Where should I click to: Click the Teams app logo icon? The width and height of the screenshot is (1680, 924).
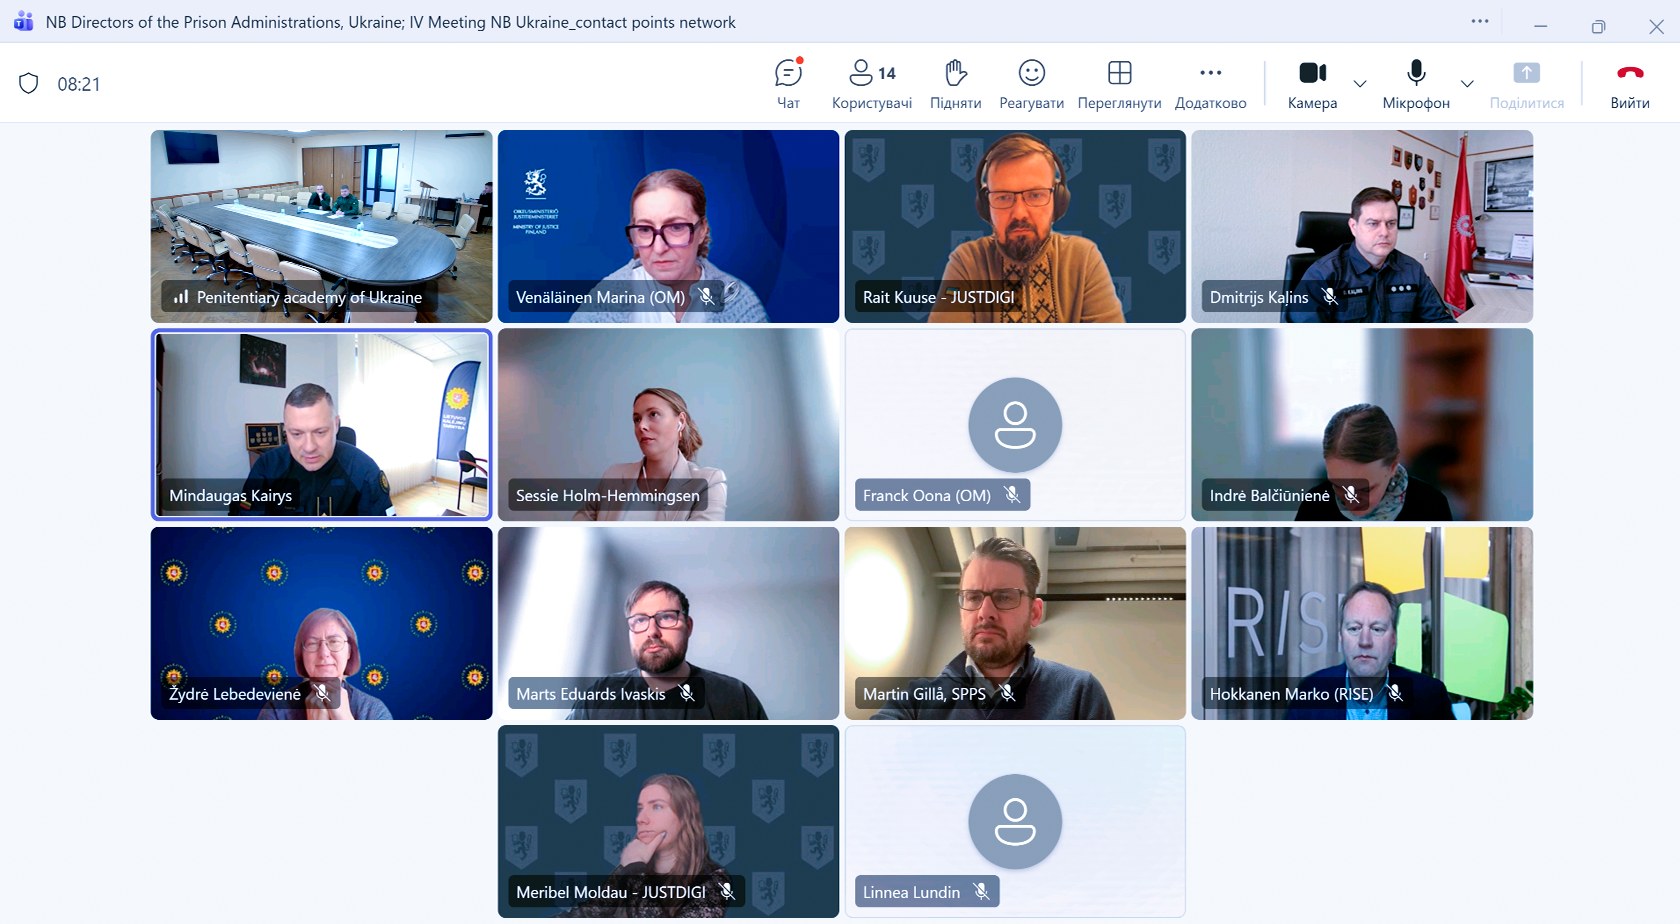point(23,22)
